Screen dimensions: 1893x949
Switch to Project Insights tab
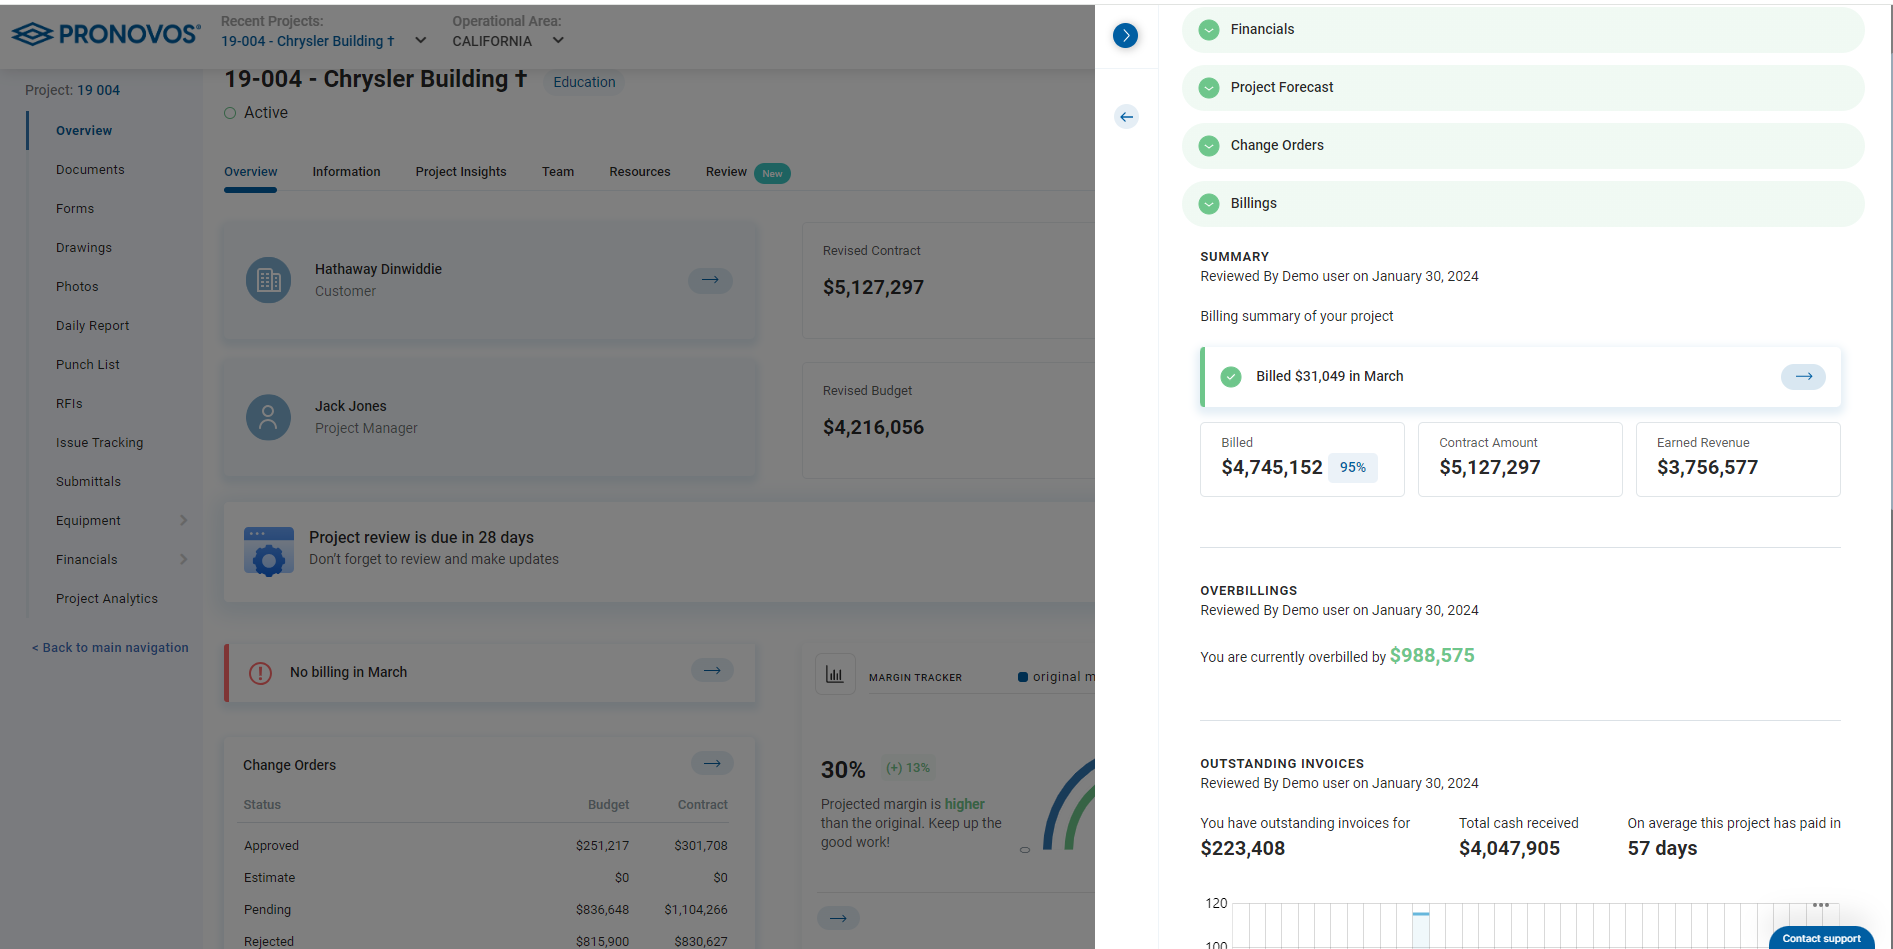(461, 172)
